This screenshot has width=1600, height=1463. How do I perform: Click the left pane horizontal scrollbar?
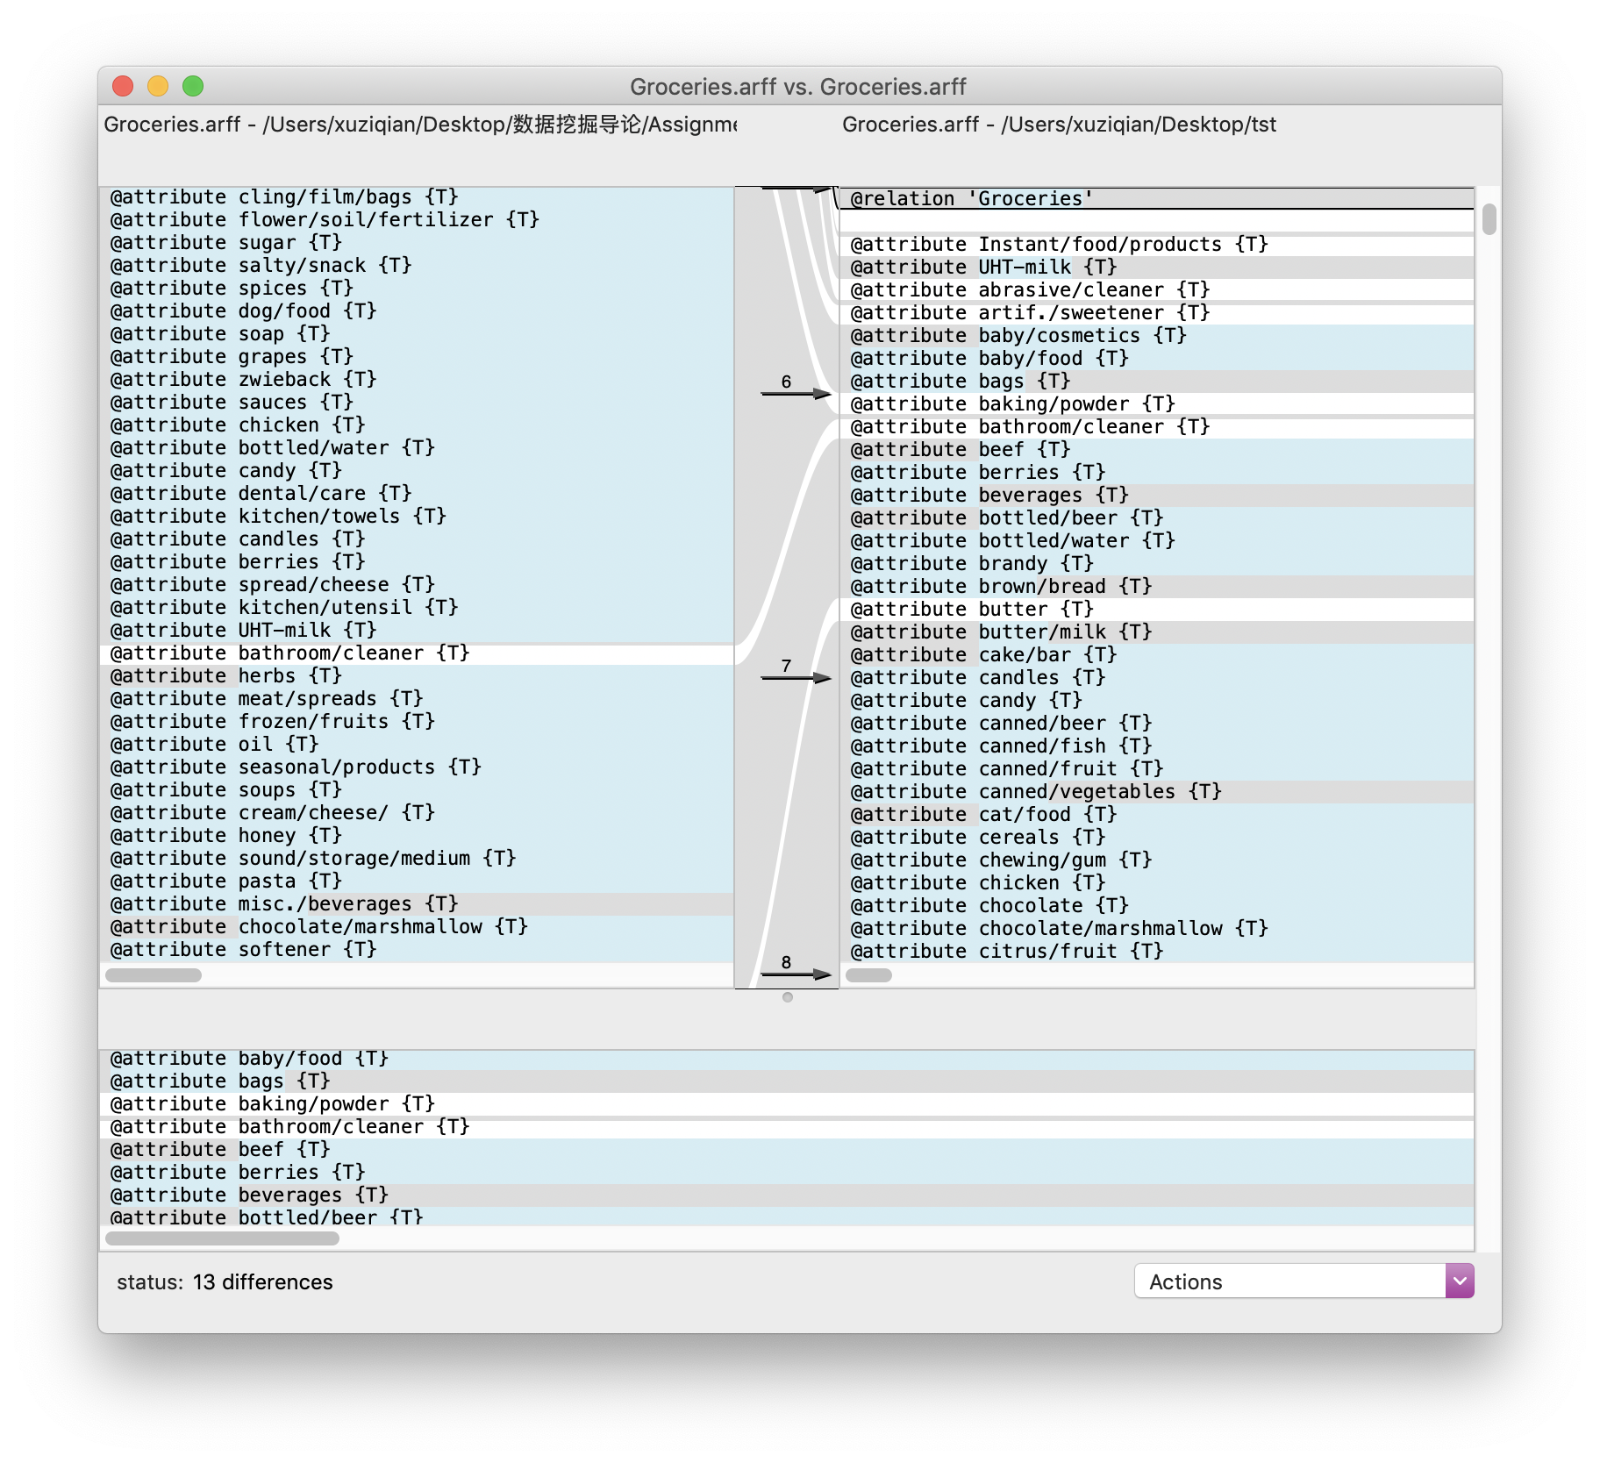coord(153,975)
